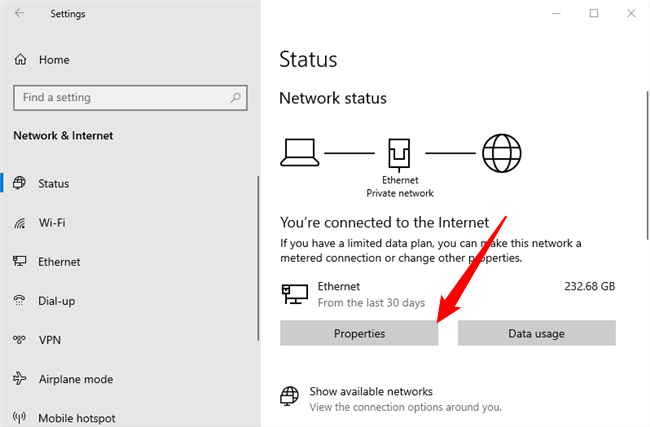The image size is (650, 427).
Task: Maximize the Settings window
Action: pos(593,13)
